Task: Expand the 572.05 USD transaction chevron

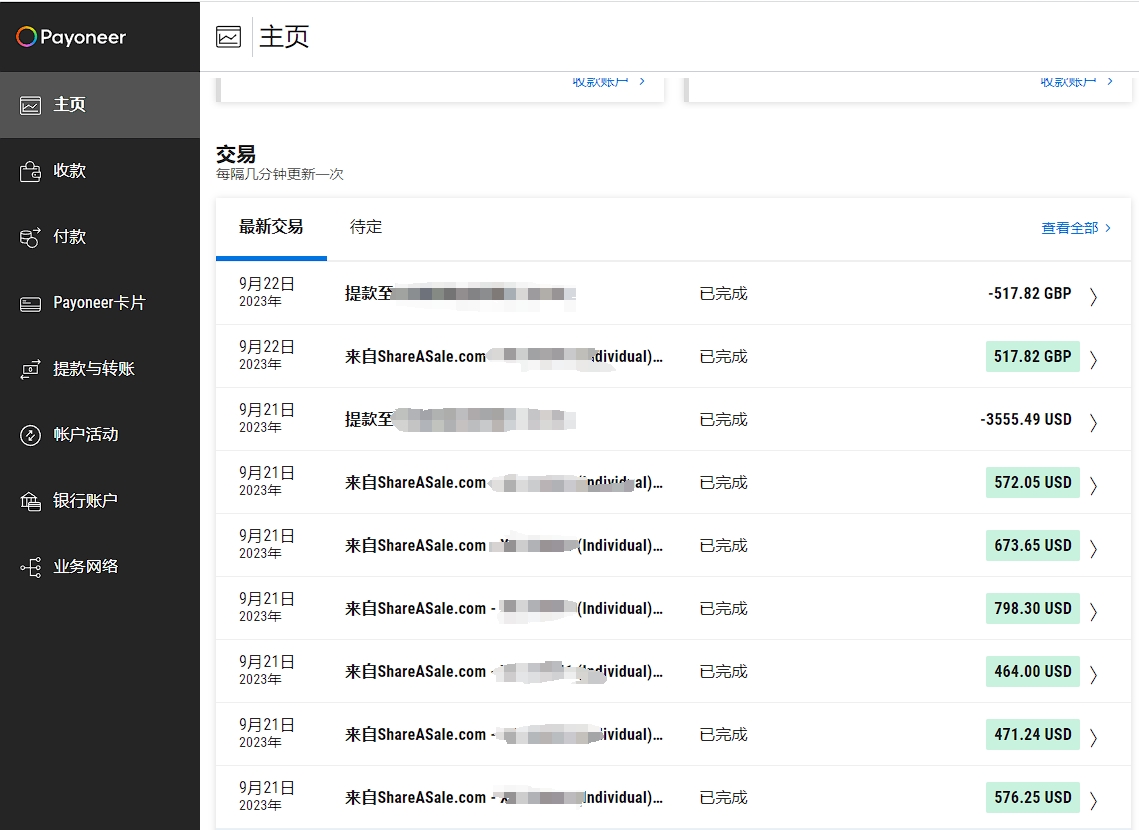Action: point(1093,485)
